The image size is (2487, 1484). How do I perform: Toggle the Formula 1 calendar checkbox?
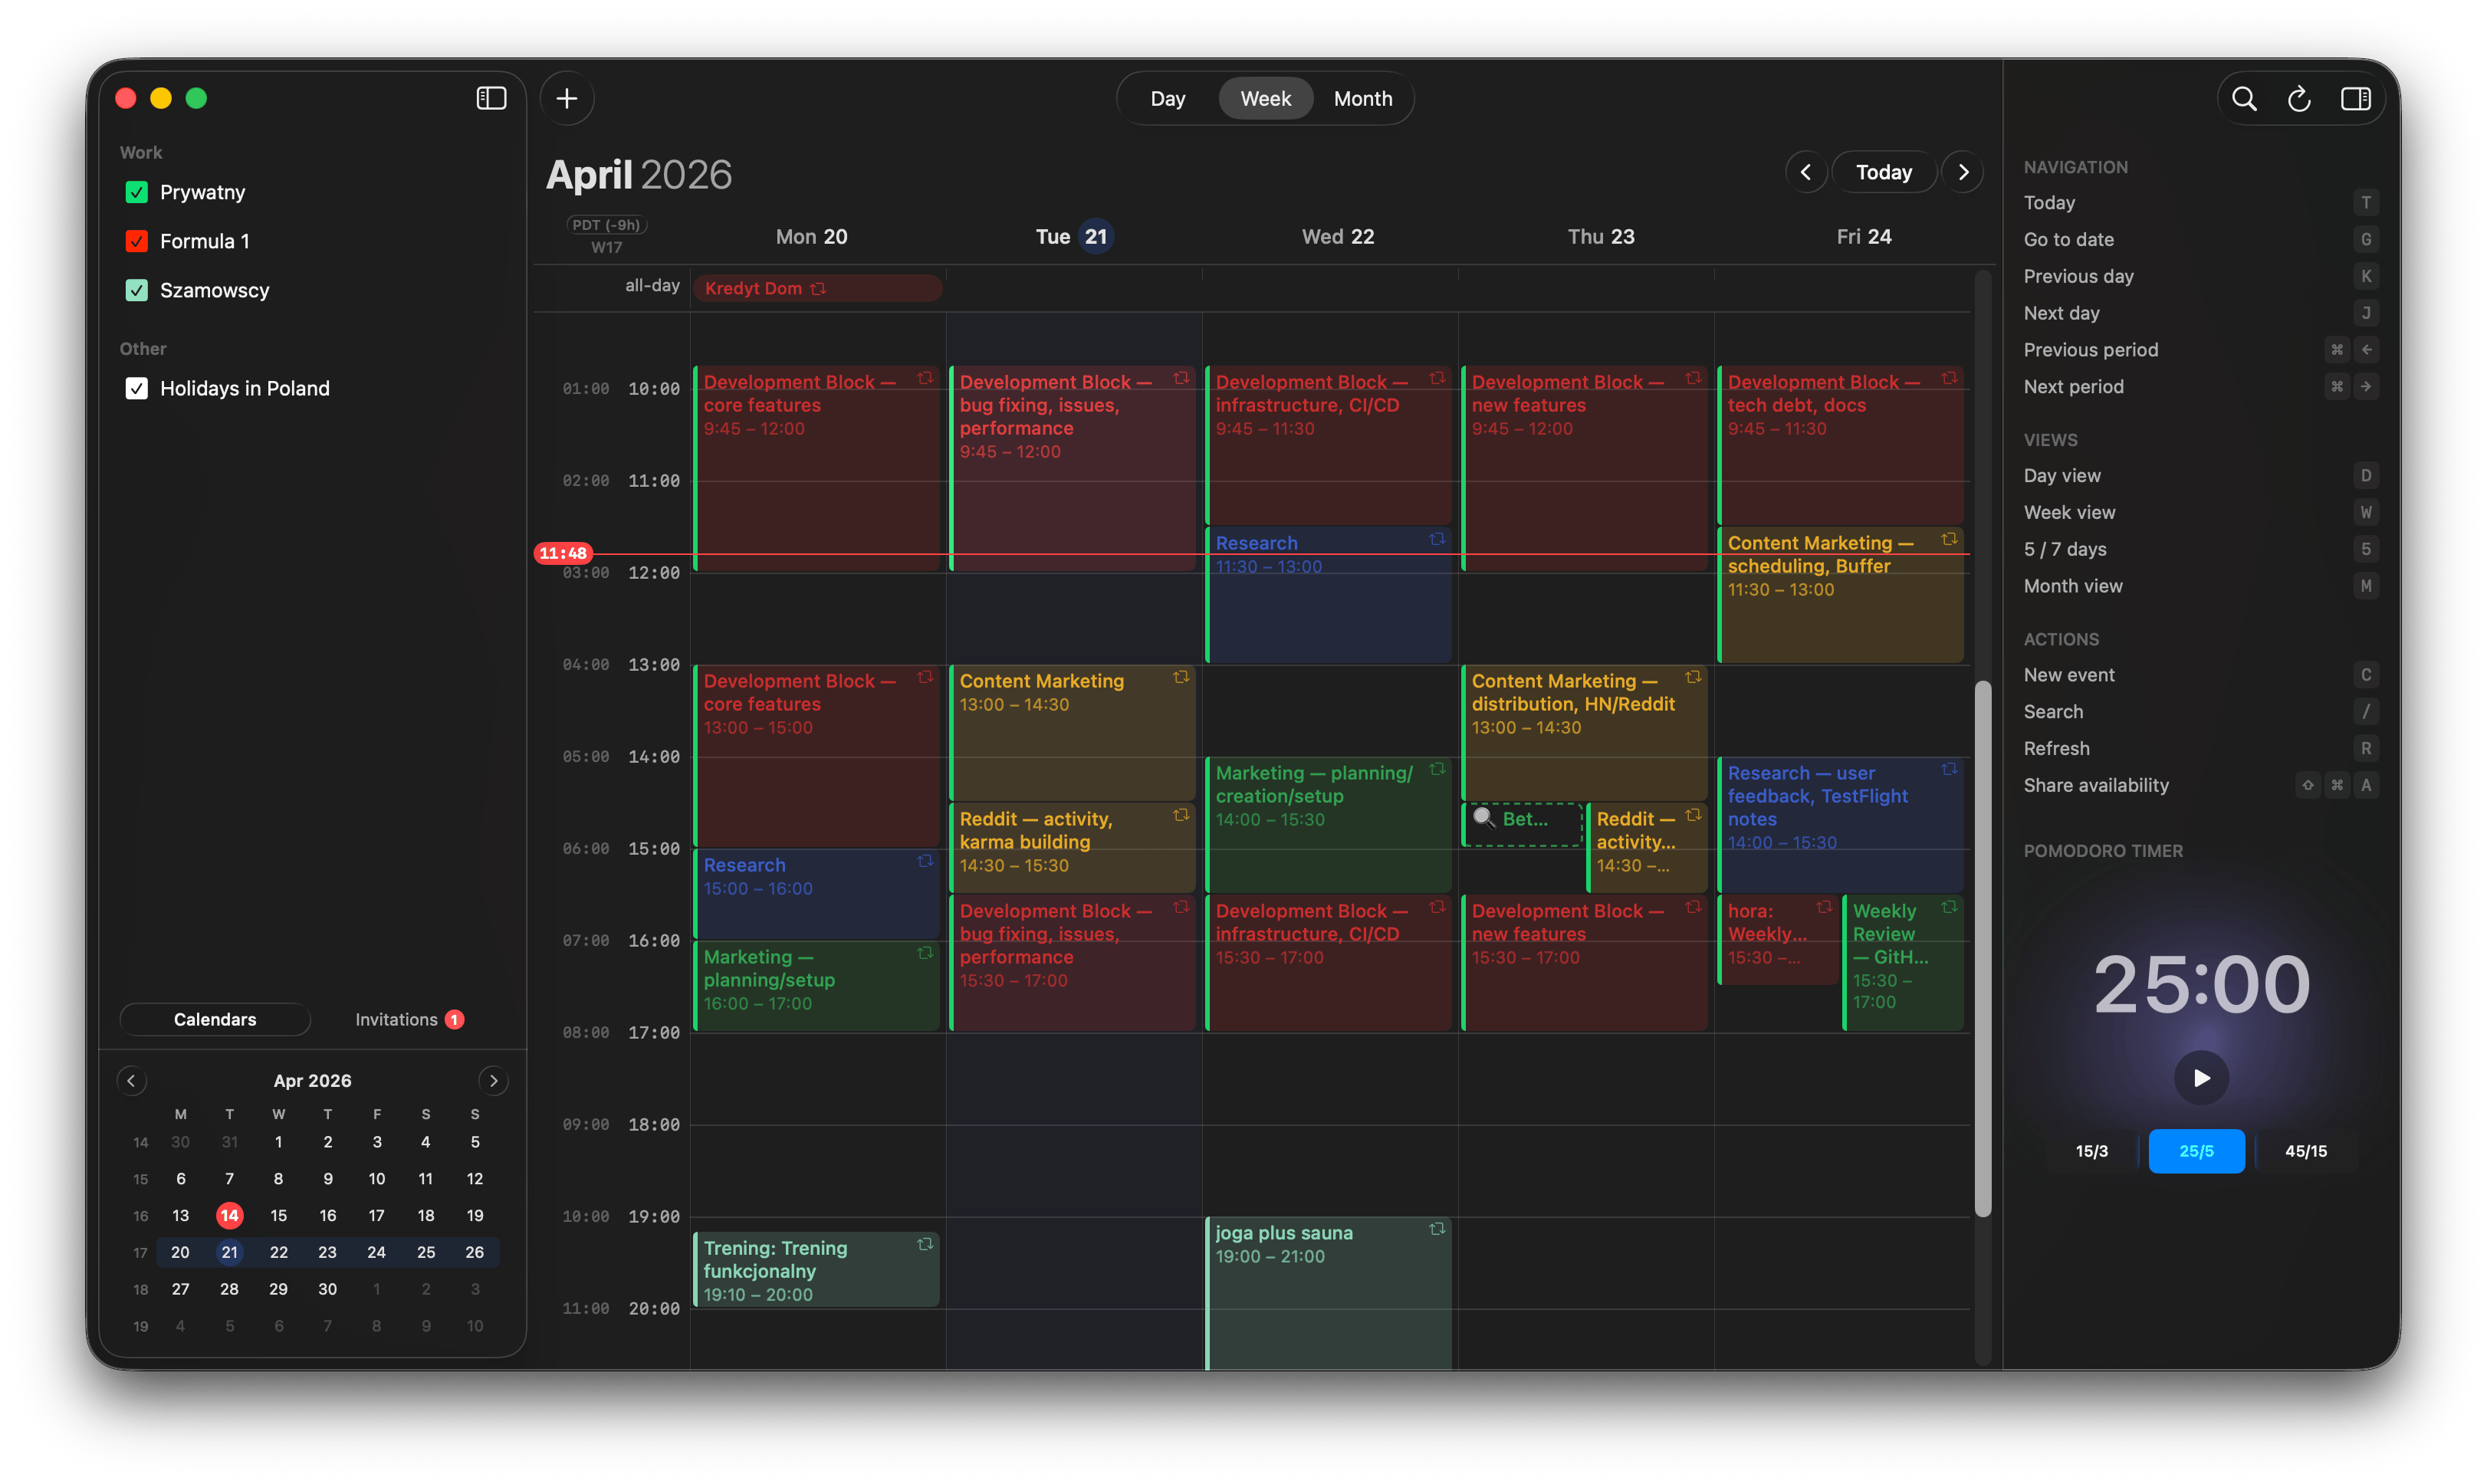(x=137, y=241)
